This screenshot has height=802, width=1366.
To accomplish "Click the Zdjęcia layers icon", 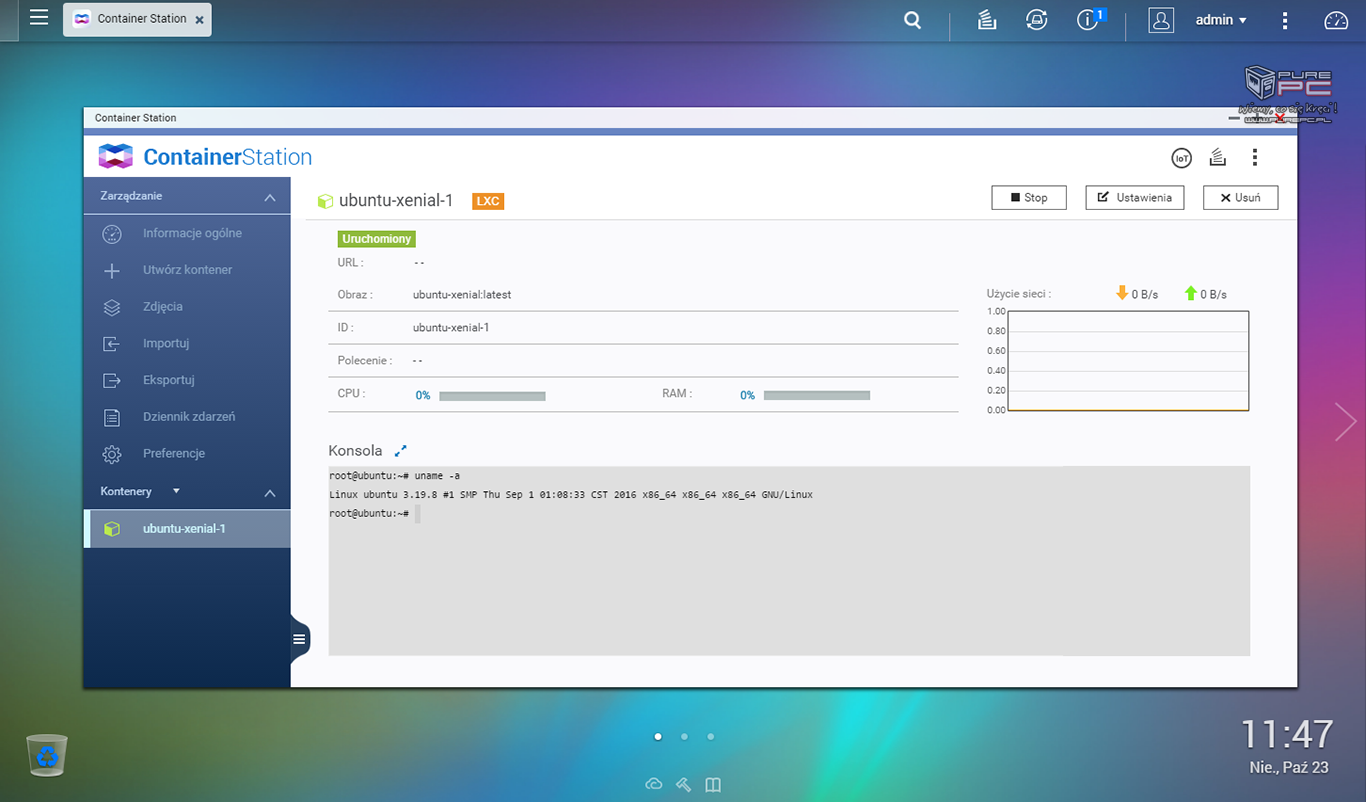I will coord(112,307).
